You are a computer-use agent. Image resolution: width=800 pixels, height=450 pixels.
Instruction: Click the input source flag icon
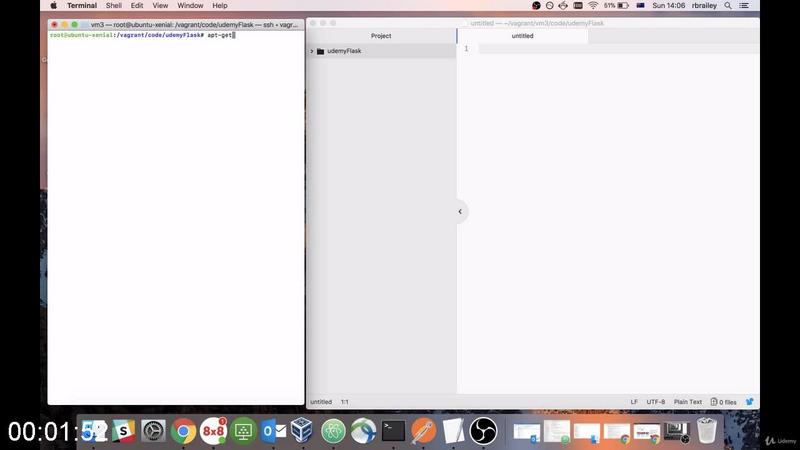640,6
